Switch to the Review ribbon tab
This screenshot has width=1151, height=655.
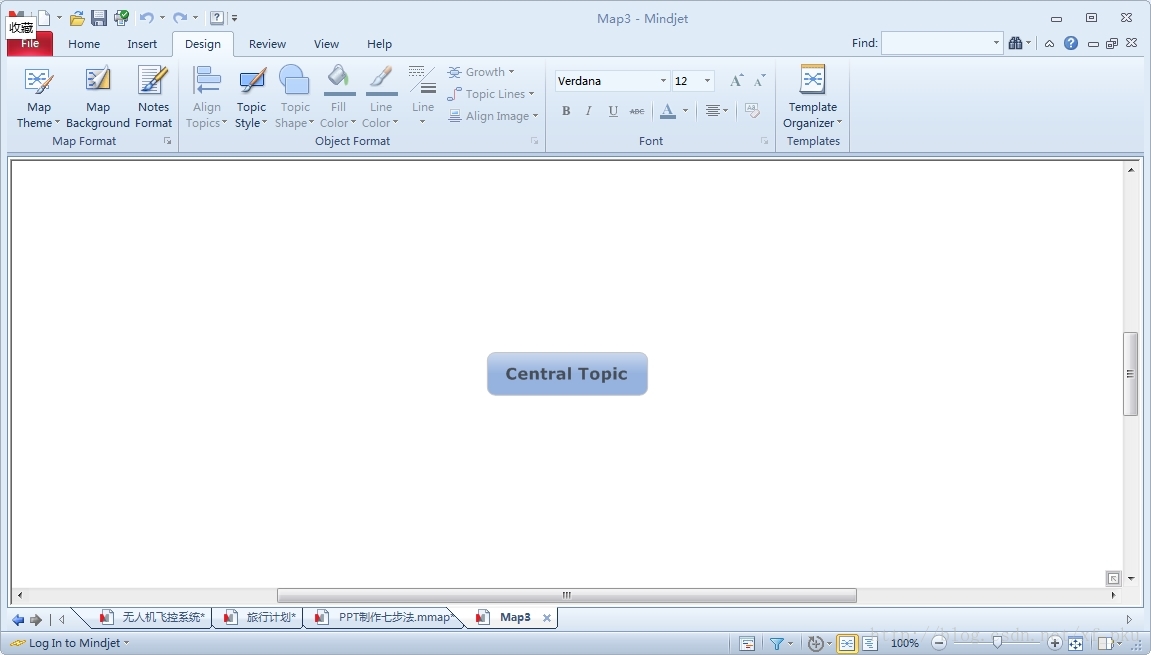tap(267, 44)
